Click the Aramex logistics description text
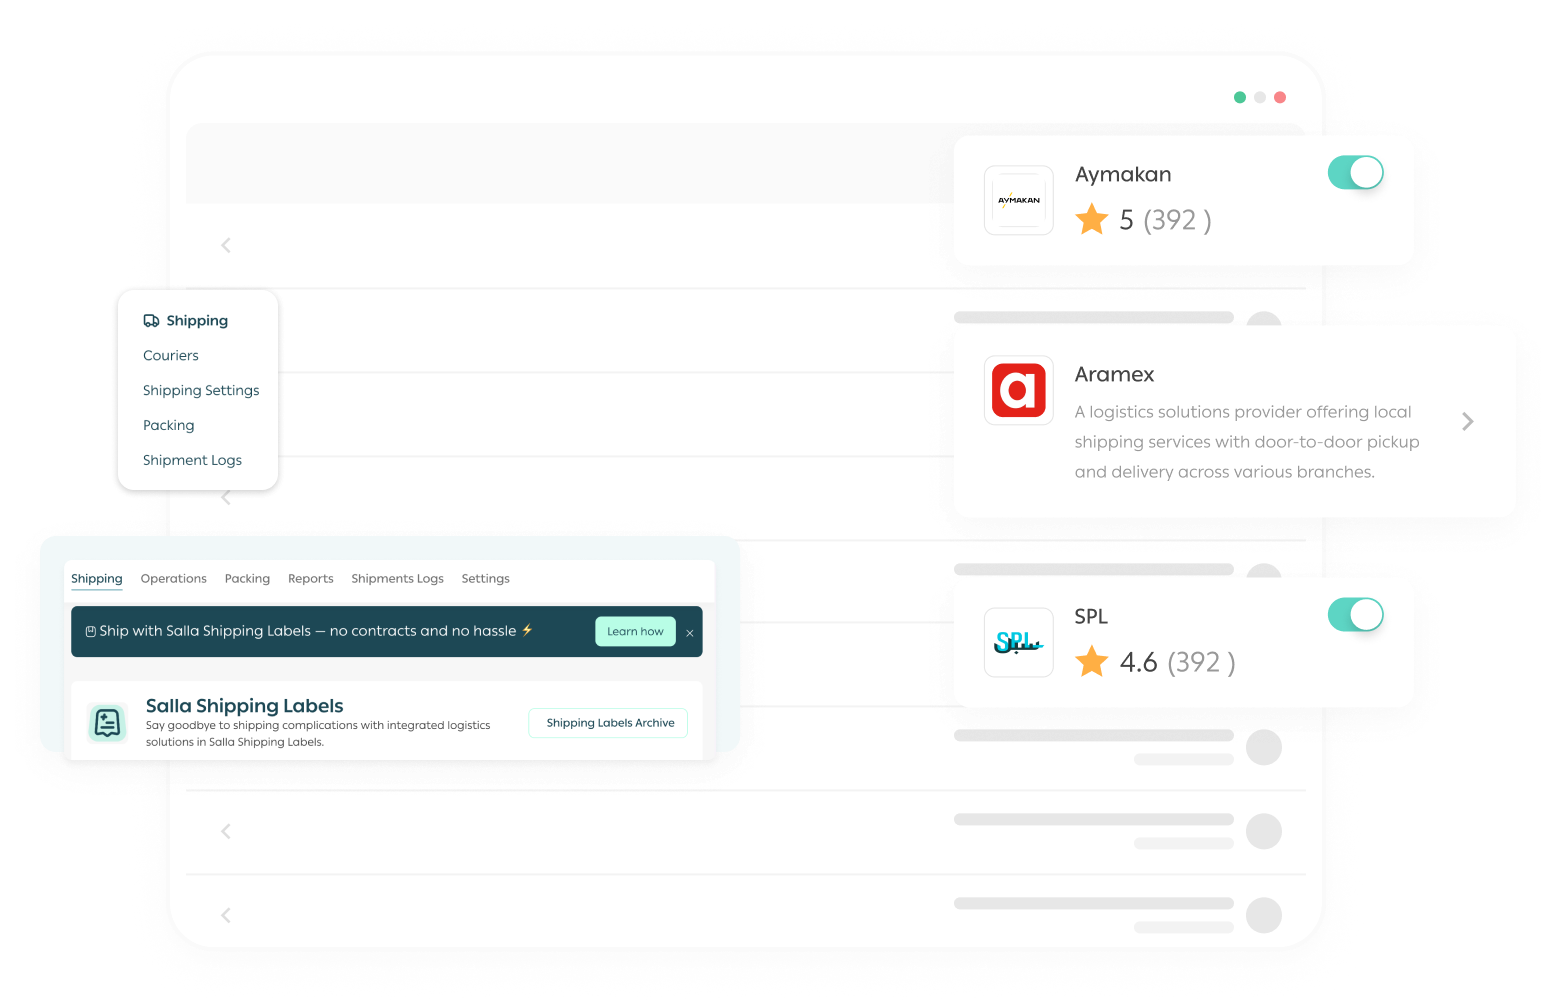The image size is (1556, 1001). [x=1247, y=442]
